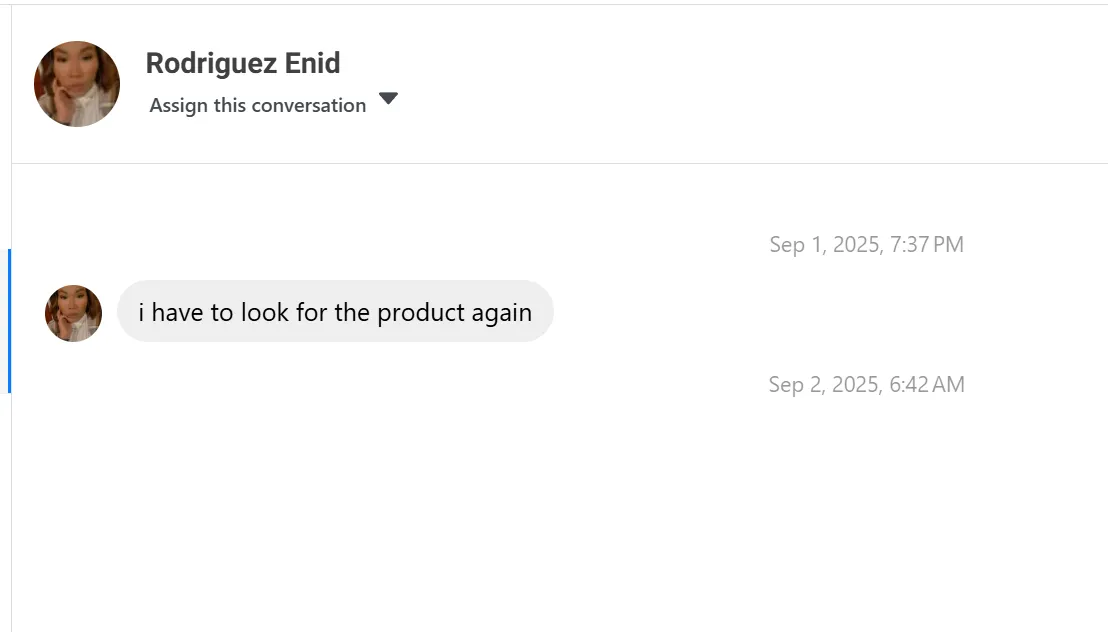Click the Sep 2, 2025, 6:42 AM timestamp

tap(866, 385)
